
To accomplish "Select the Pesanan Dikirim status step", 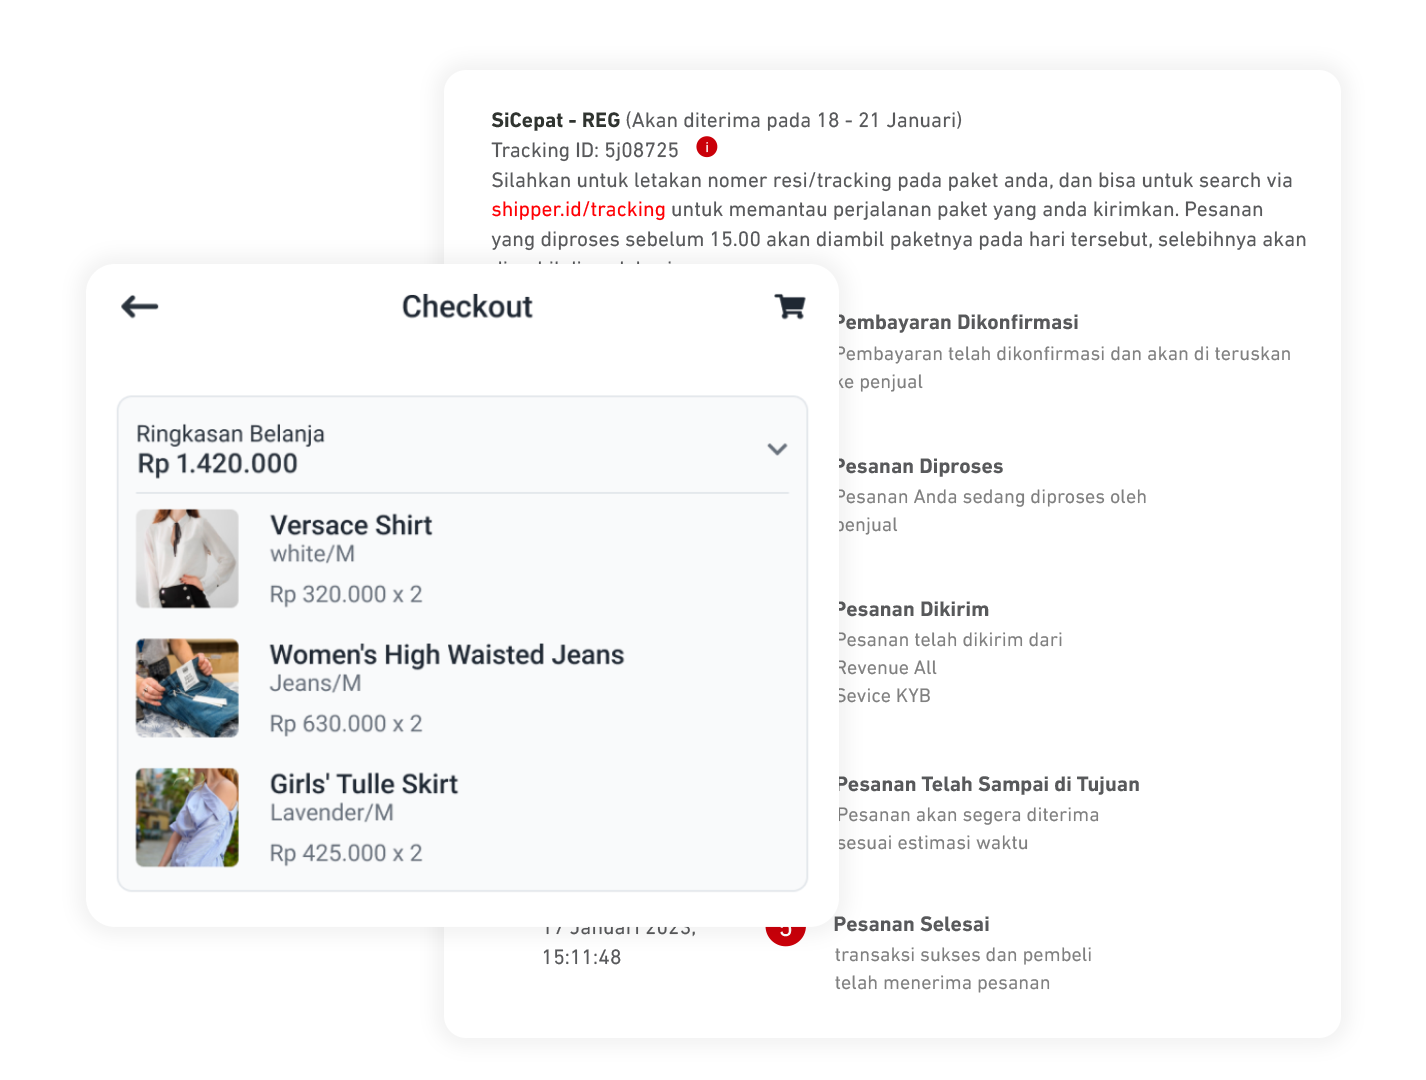I will [x=914, y=609].
